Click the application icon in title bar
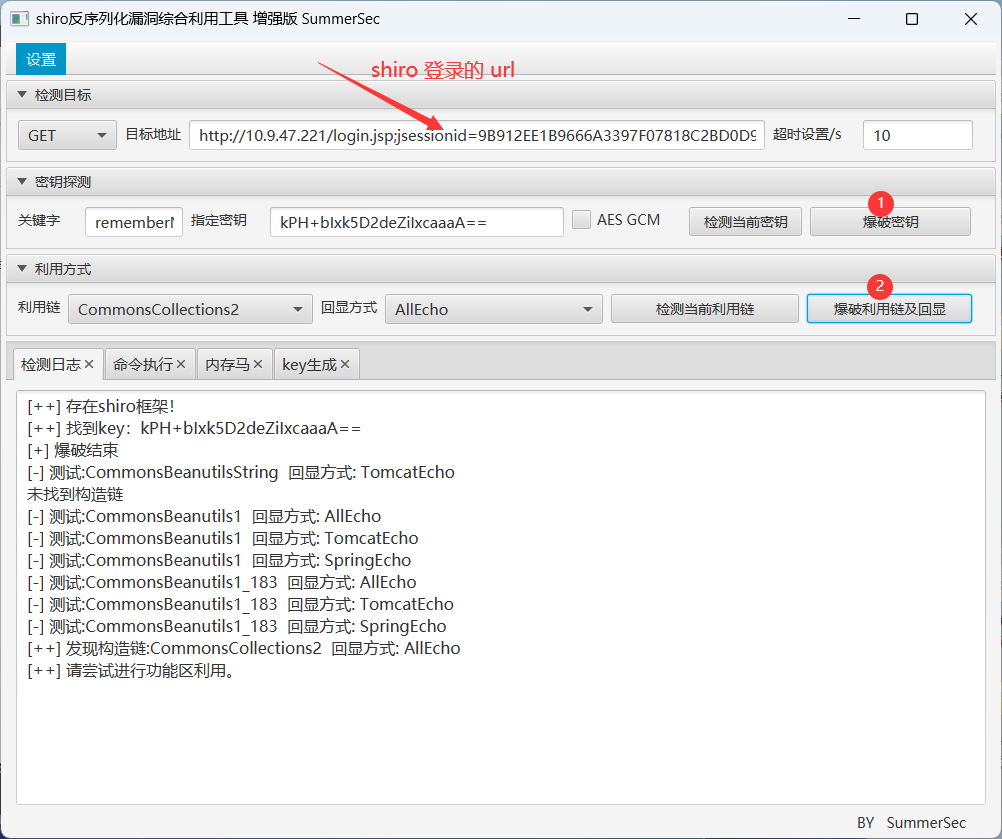The height and width of the screenshot is (839, 1002). point(19,19)
